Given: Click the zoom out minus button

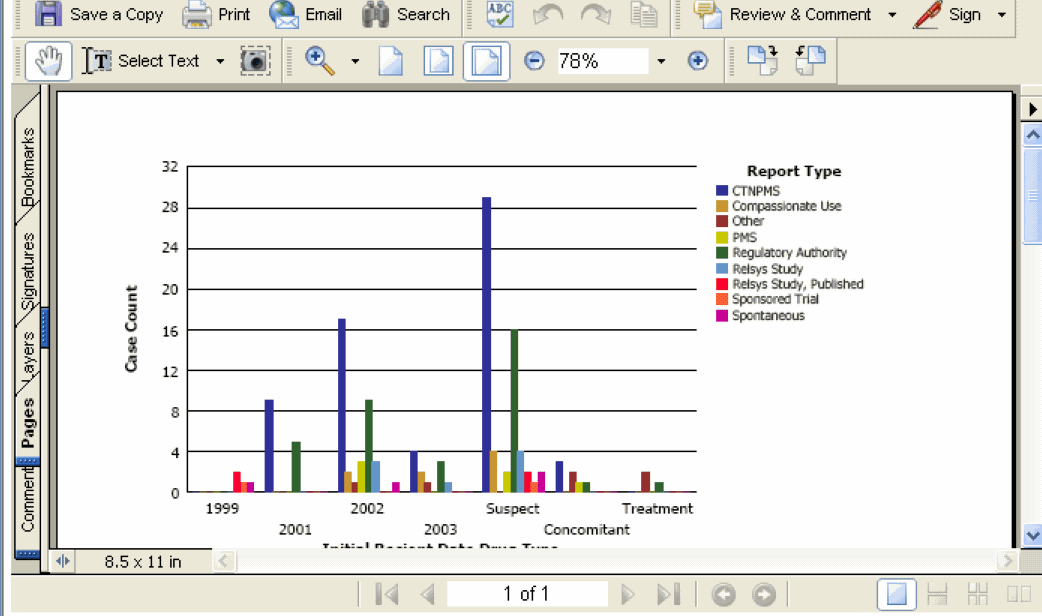Looking at the screenshot, I should click(534, 61).
